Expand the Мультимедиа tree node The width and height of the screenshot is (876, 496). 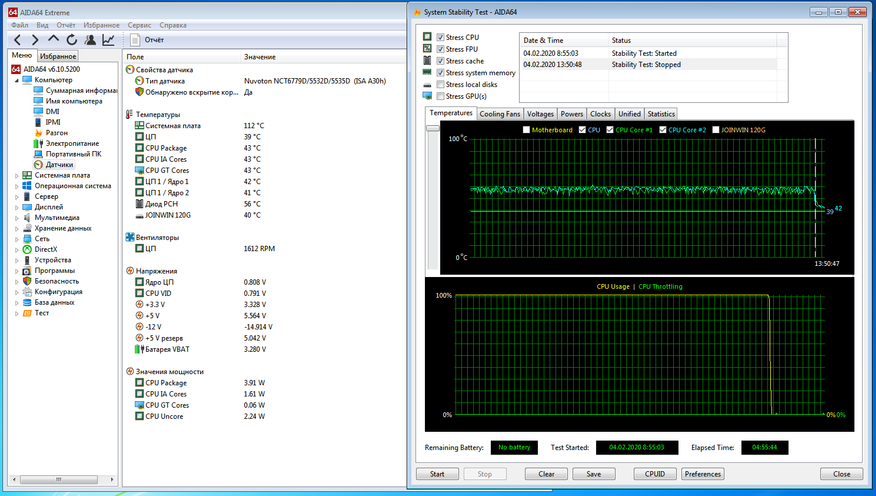coord(16,217)
